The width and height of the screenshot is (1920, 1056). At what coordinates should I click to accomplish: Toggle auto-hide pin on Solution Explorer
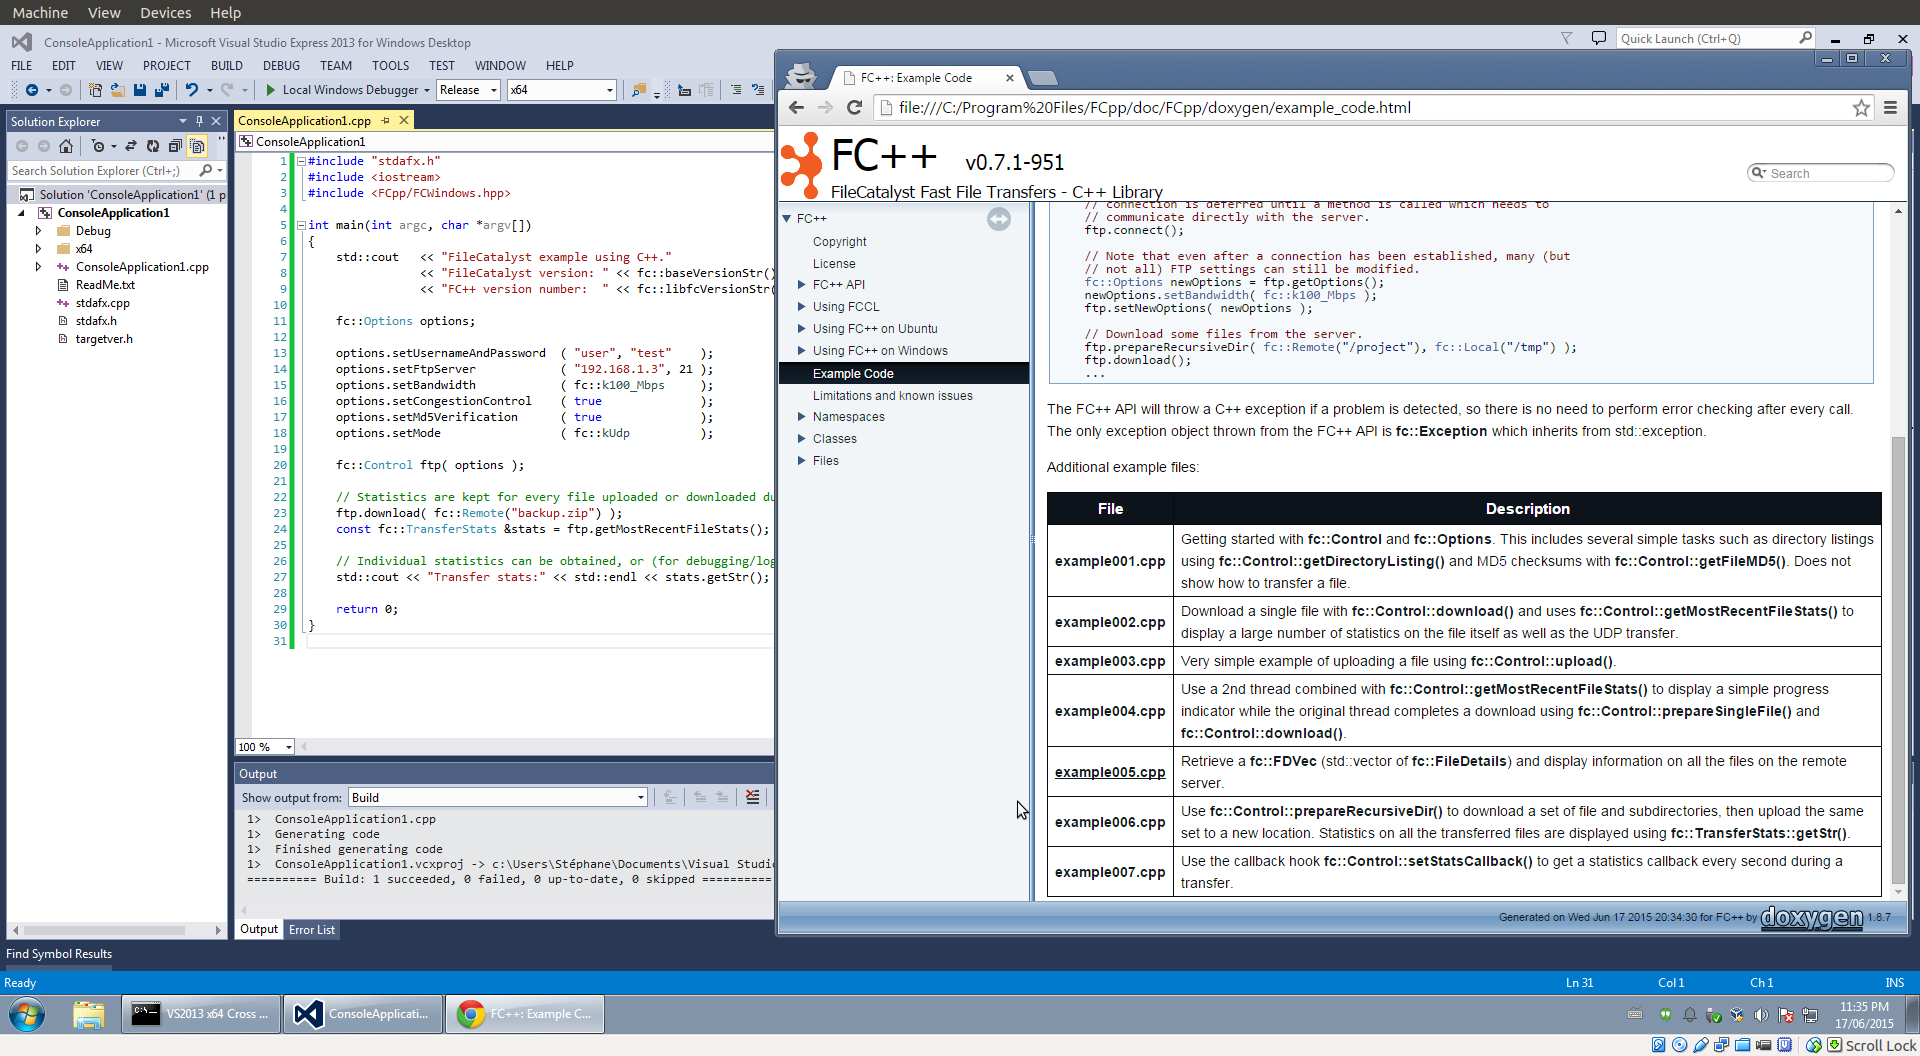(x=199, y=121)
